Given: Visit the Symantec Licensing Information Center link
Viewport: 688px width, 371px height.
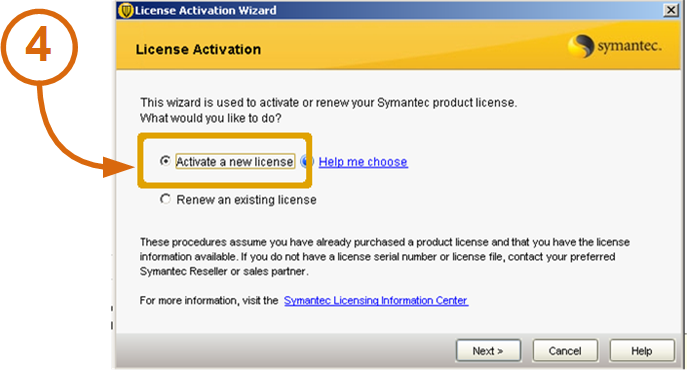Looking at the screenshot, I should coord(376,300).
